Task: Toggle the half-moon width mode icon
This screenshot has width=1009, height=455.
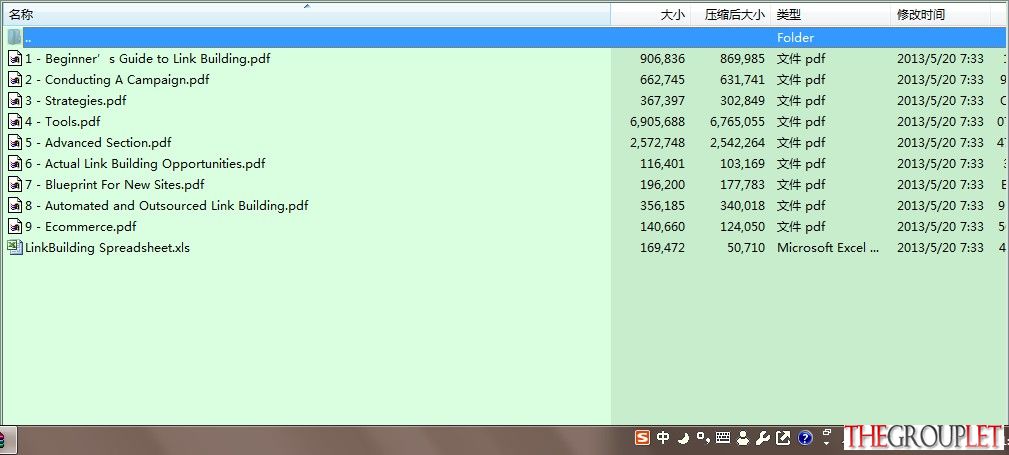Action: coord(684,439)
